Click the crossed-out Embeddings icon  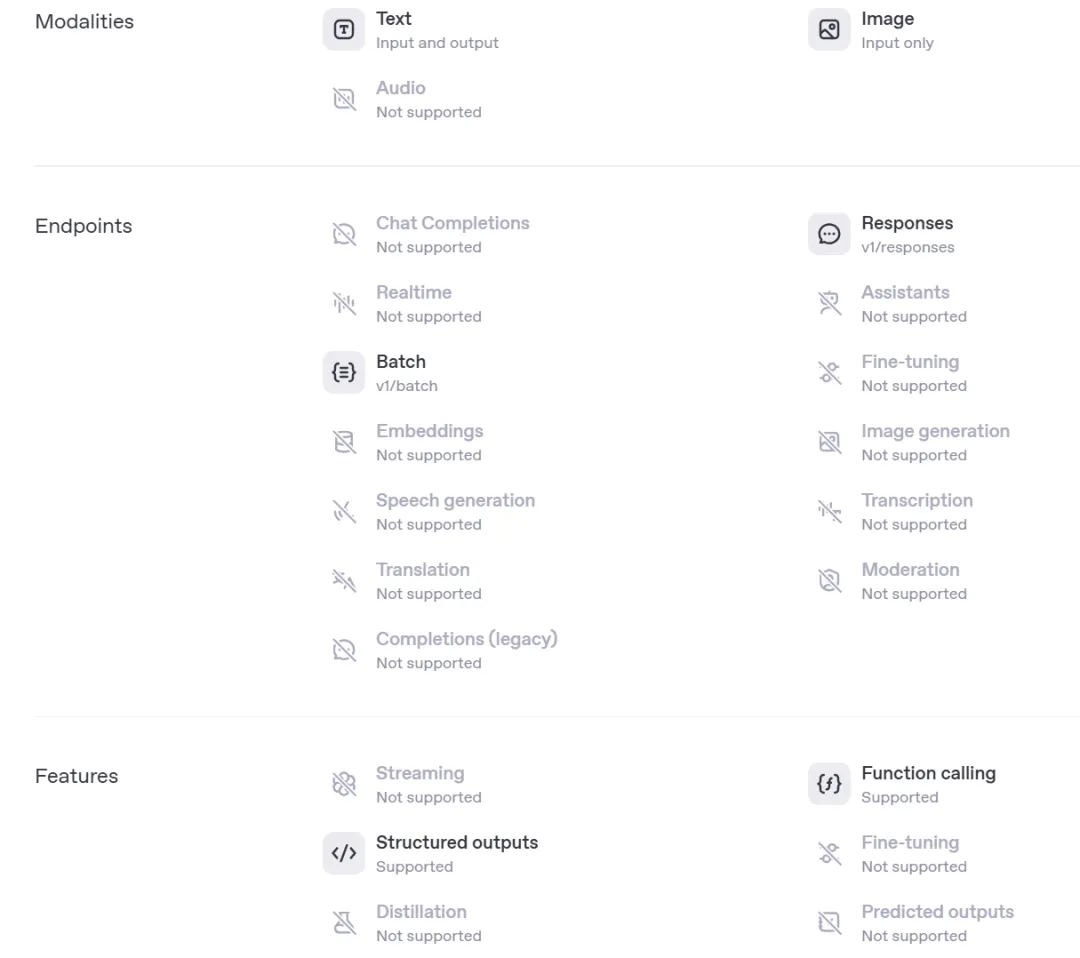pyautogui.click(x=344, y=442)
